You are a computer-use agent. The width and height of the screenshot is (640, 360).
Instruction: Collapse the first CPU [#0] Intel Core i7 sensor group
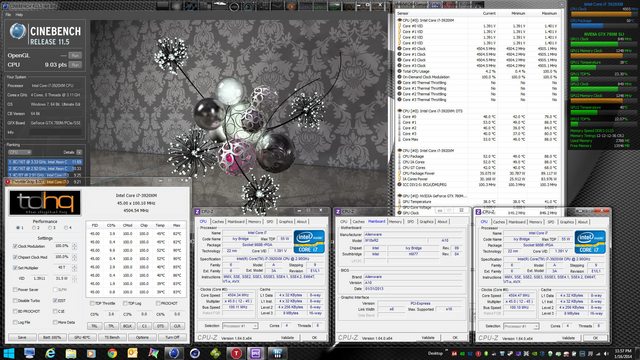[x=400, y=20]
